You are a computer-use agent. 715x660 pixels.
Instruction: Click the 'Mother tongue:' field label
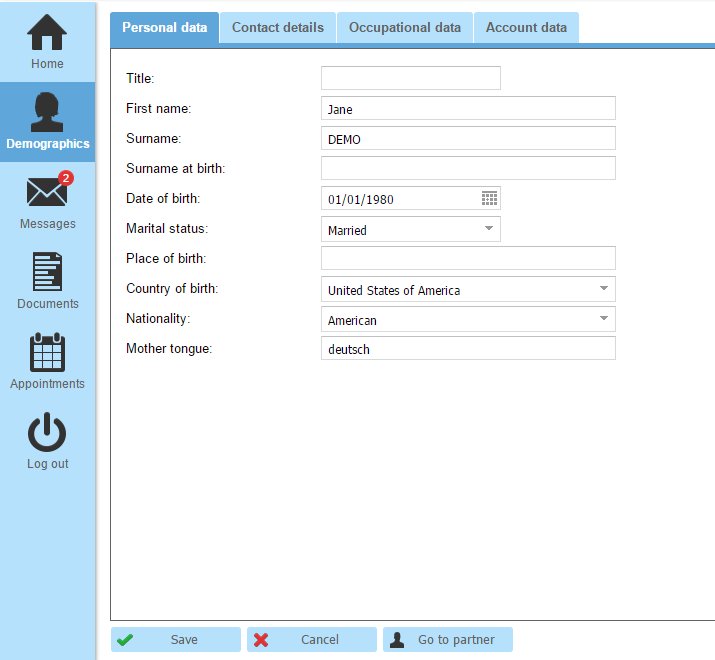pyautogui.click(x=169, y=348)
